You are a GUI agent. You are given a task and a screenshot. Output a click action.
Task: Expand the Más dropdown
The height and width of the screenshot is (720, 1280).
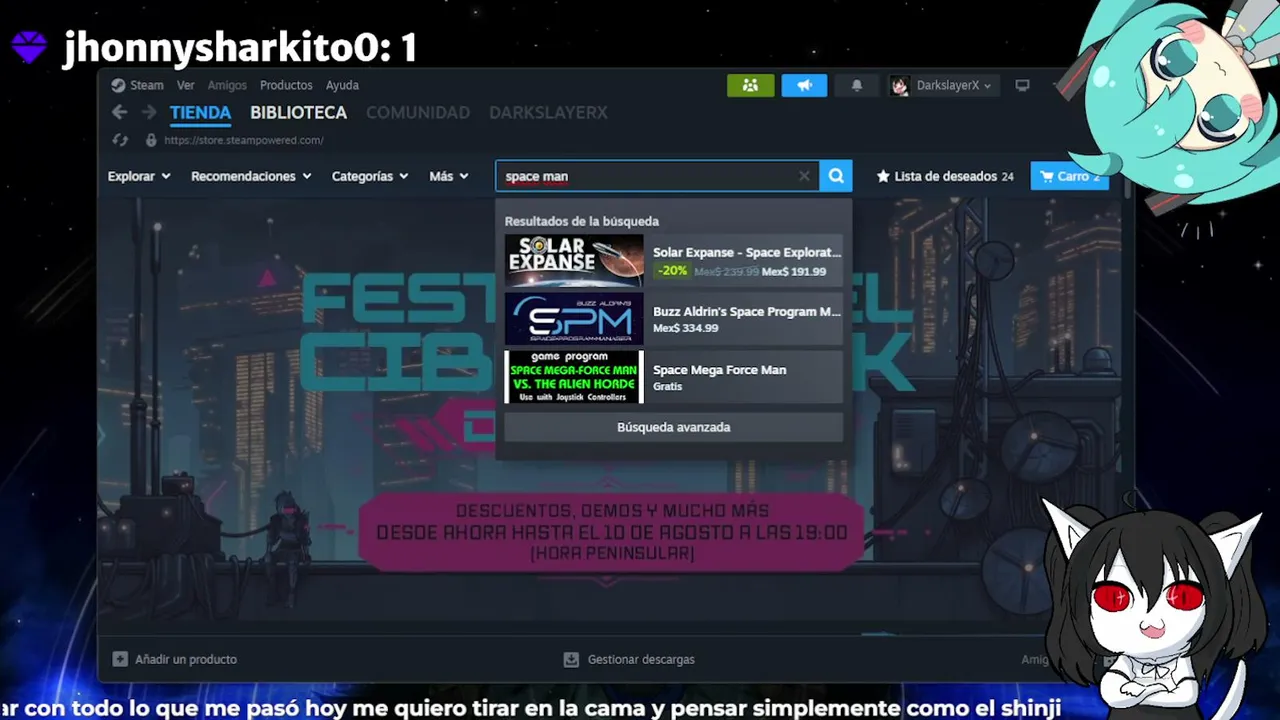449,176
